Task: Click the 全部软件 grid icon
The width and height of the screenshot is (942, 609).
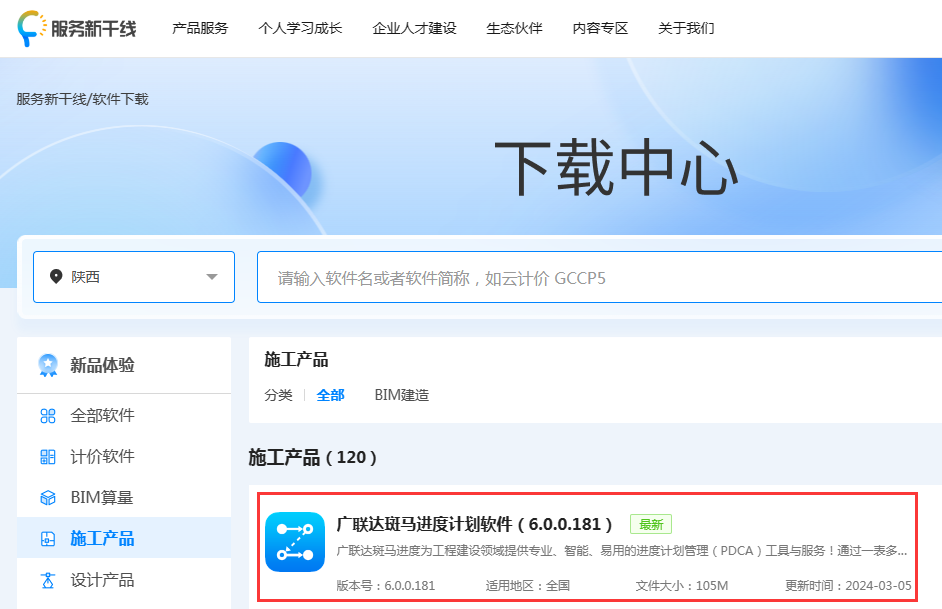Action: [x=48, y=416]
